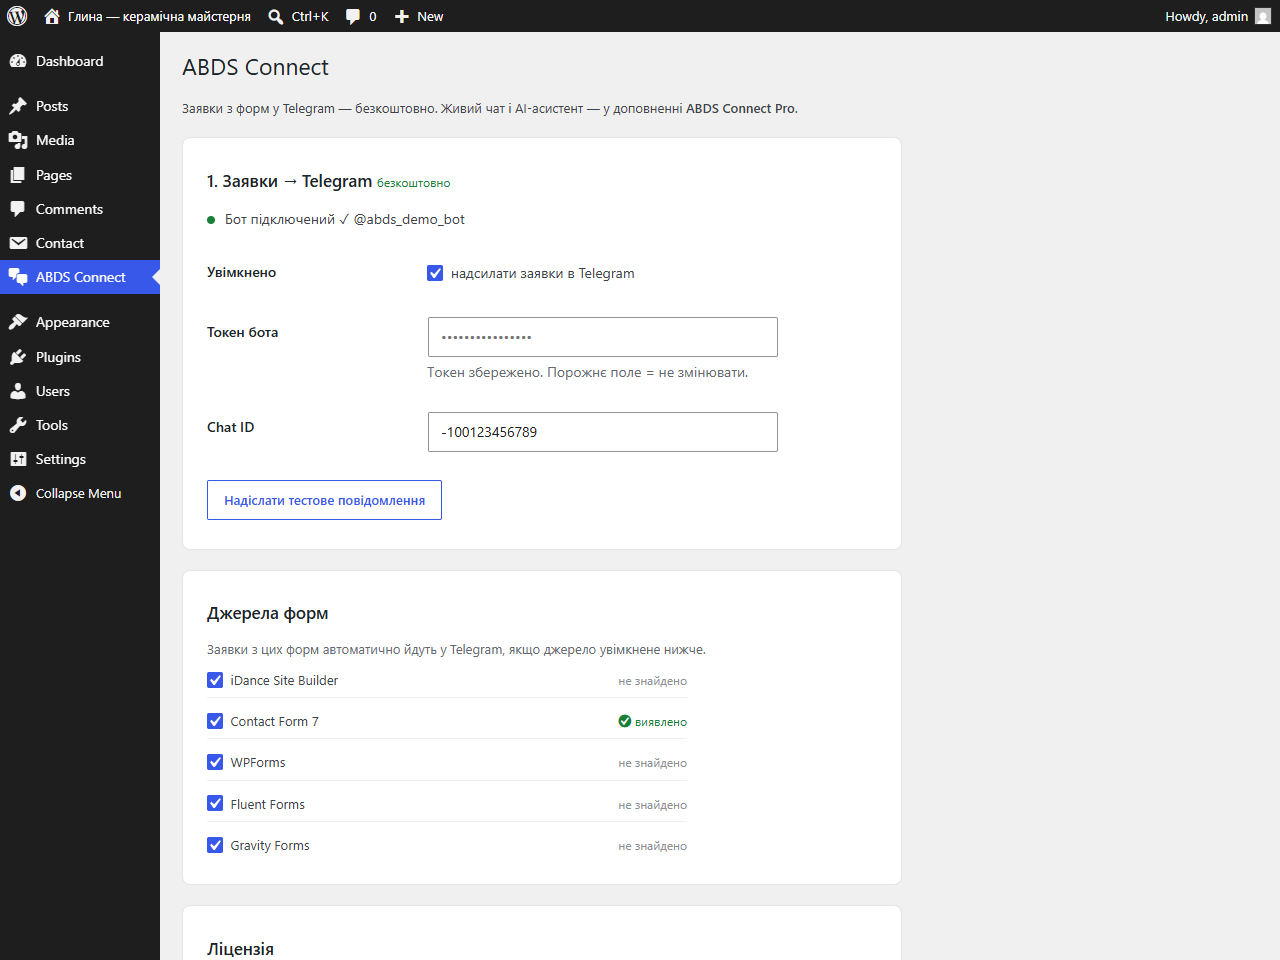Click into the bot token field
Screen dimensions: 1280x960
[x=603, y=337]
